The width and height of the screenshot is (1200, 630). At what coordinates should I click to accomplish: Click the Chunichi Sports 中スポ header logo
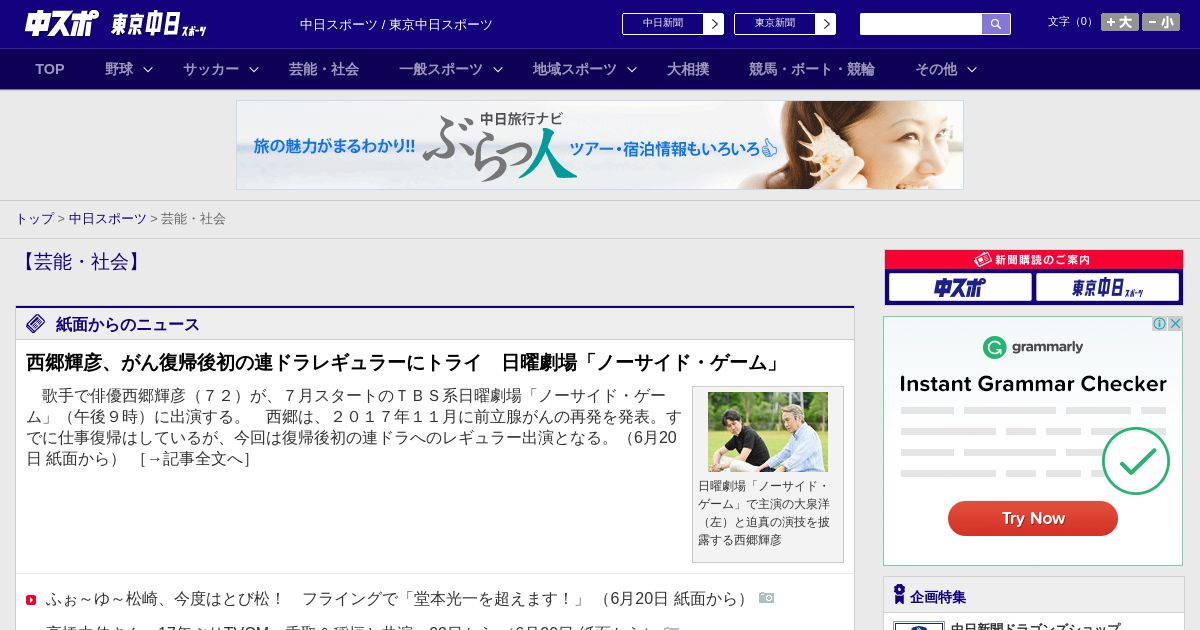pos(62,23)
